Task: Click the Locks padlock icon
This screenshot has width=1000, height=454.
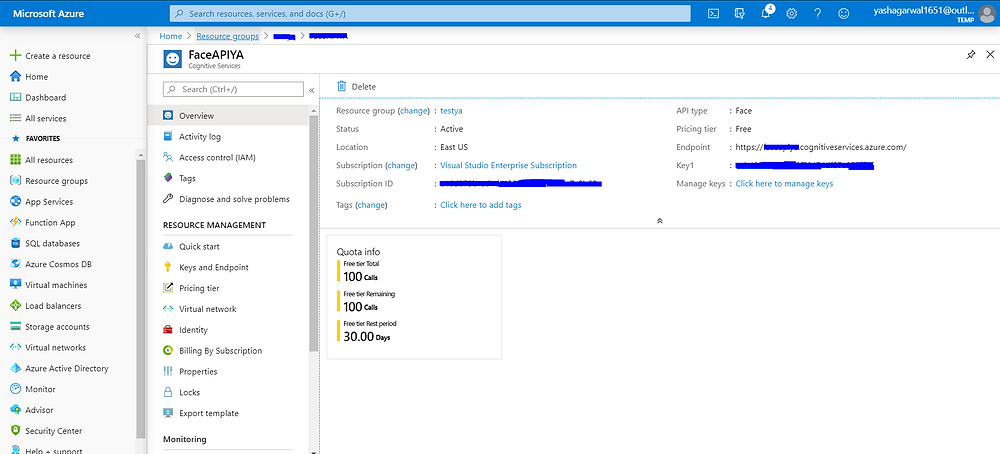Action: (x=168, y=392)
